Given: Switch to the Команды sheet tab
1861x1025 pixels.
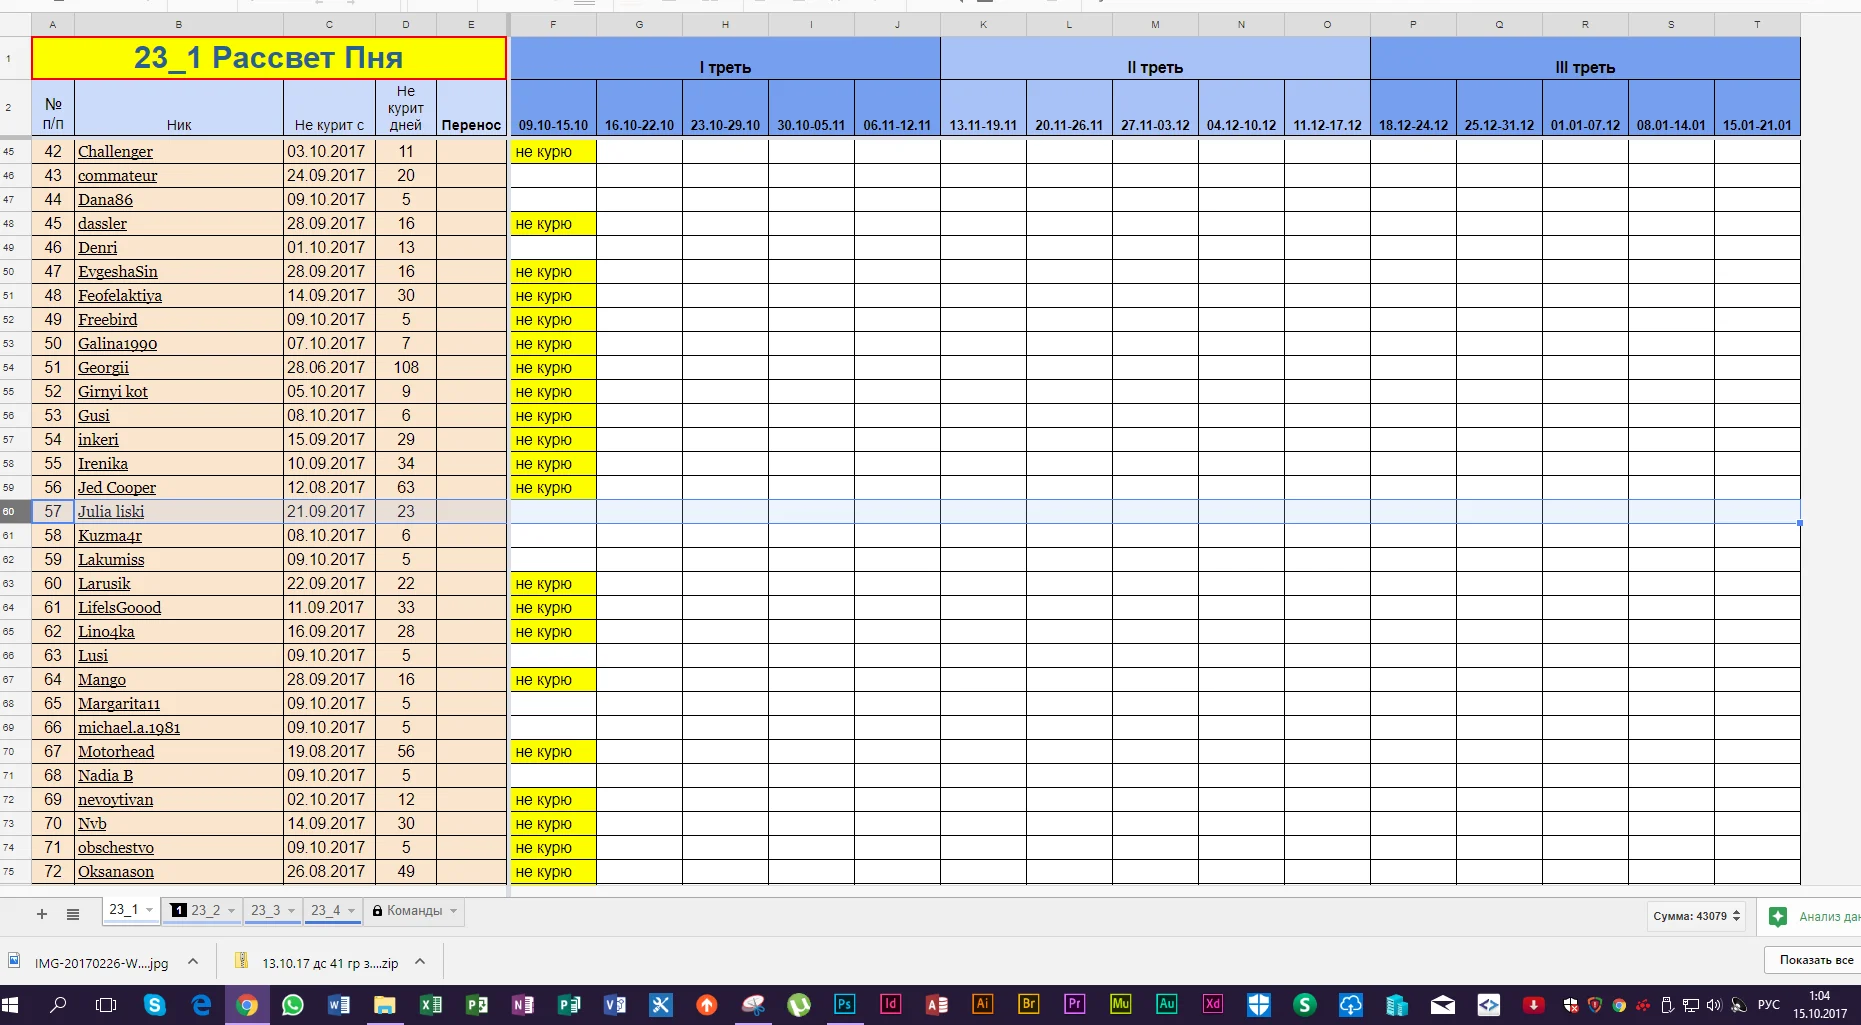Looking at the screenshot, I should tap(414, 911).
